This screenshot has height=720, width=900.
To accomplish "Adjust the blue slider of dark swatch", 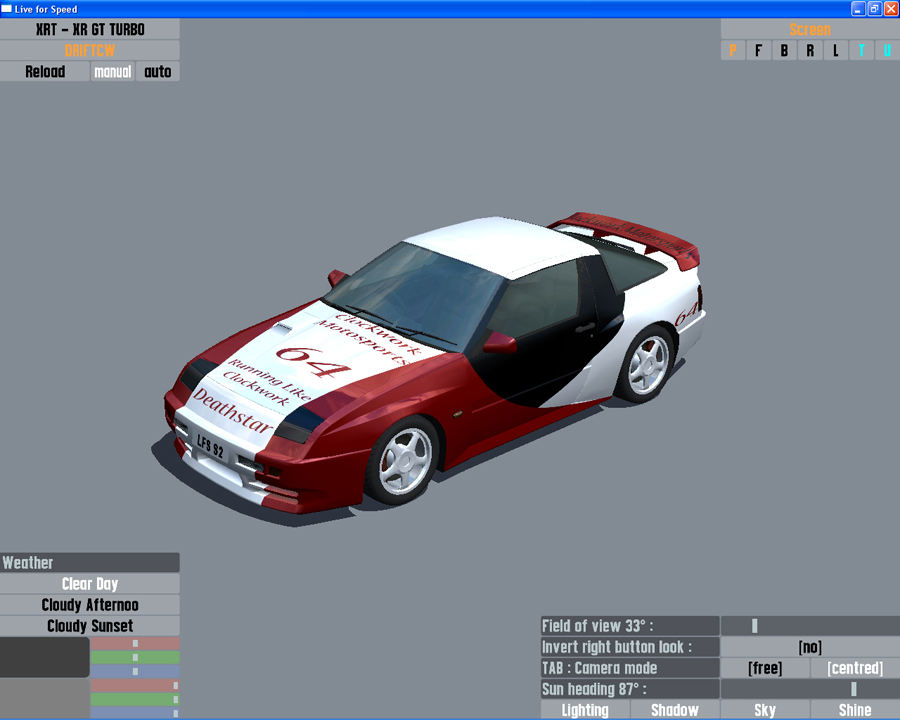I will (x=135, y=671).
